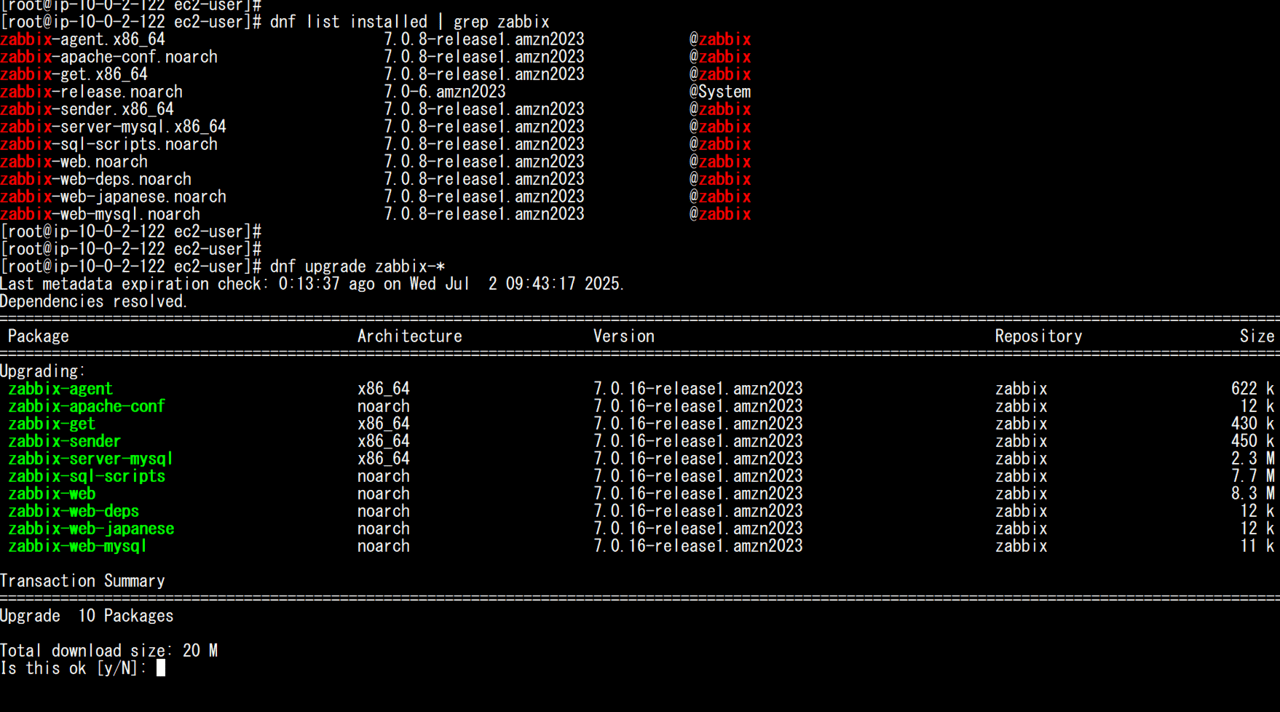
Task: Click the @System repository label
Action: tap(720, 91)
